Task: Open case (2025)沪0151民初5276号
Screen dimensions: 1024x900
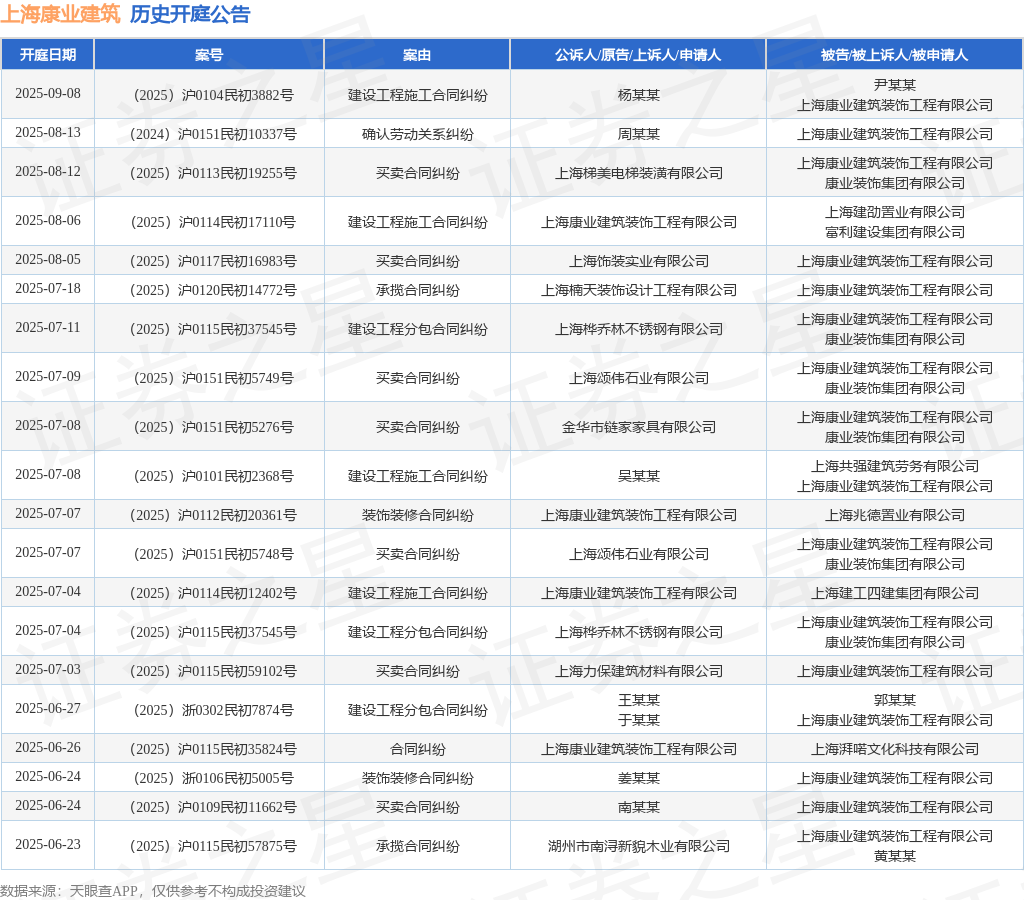Action: (x=214, y=427)
